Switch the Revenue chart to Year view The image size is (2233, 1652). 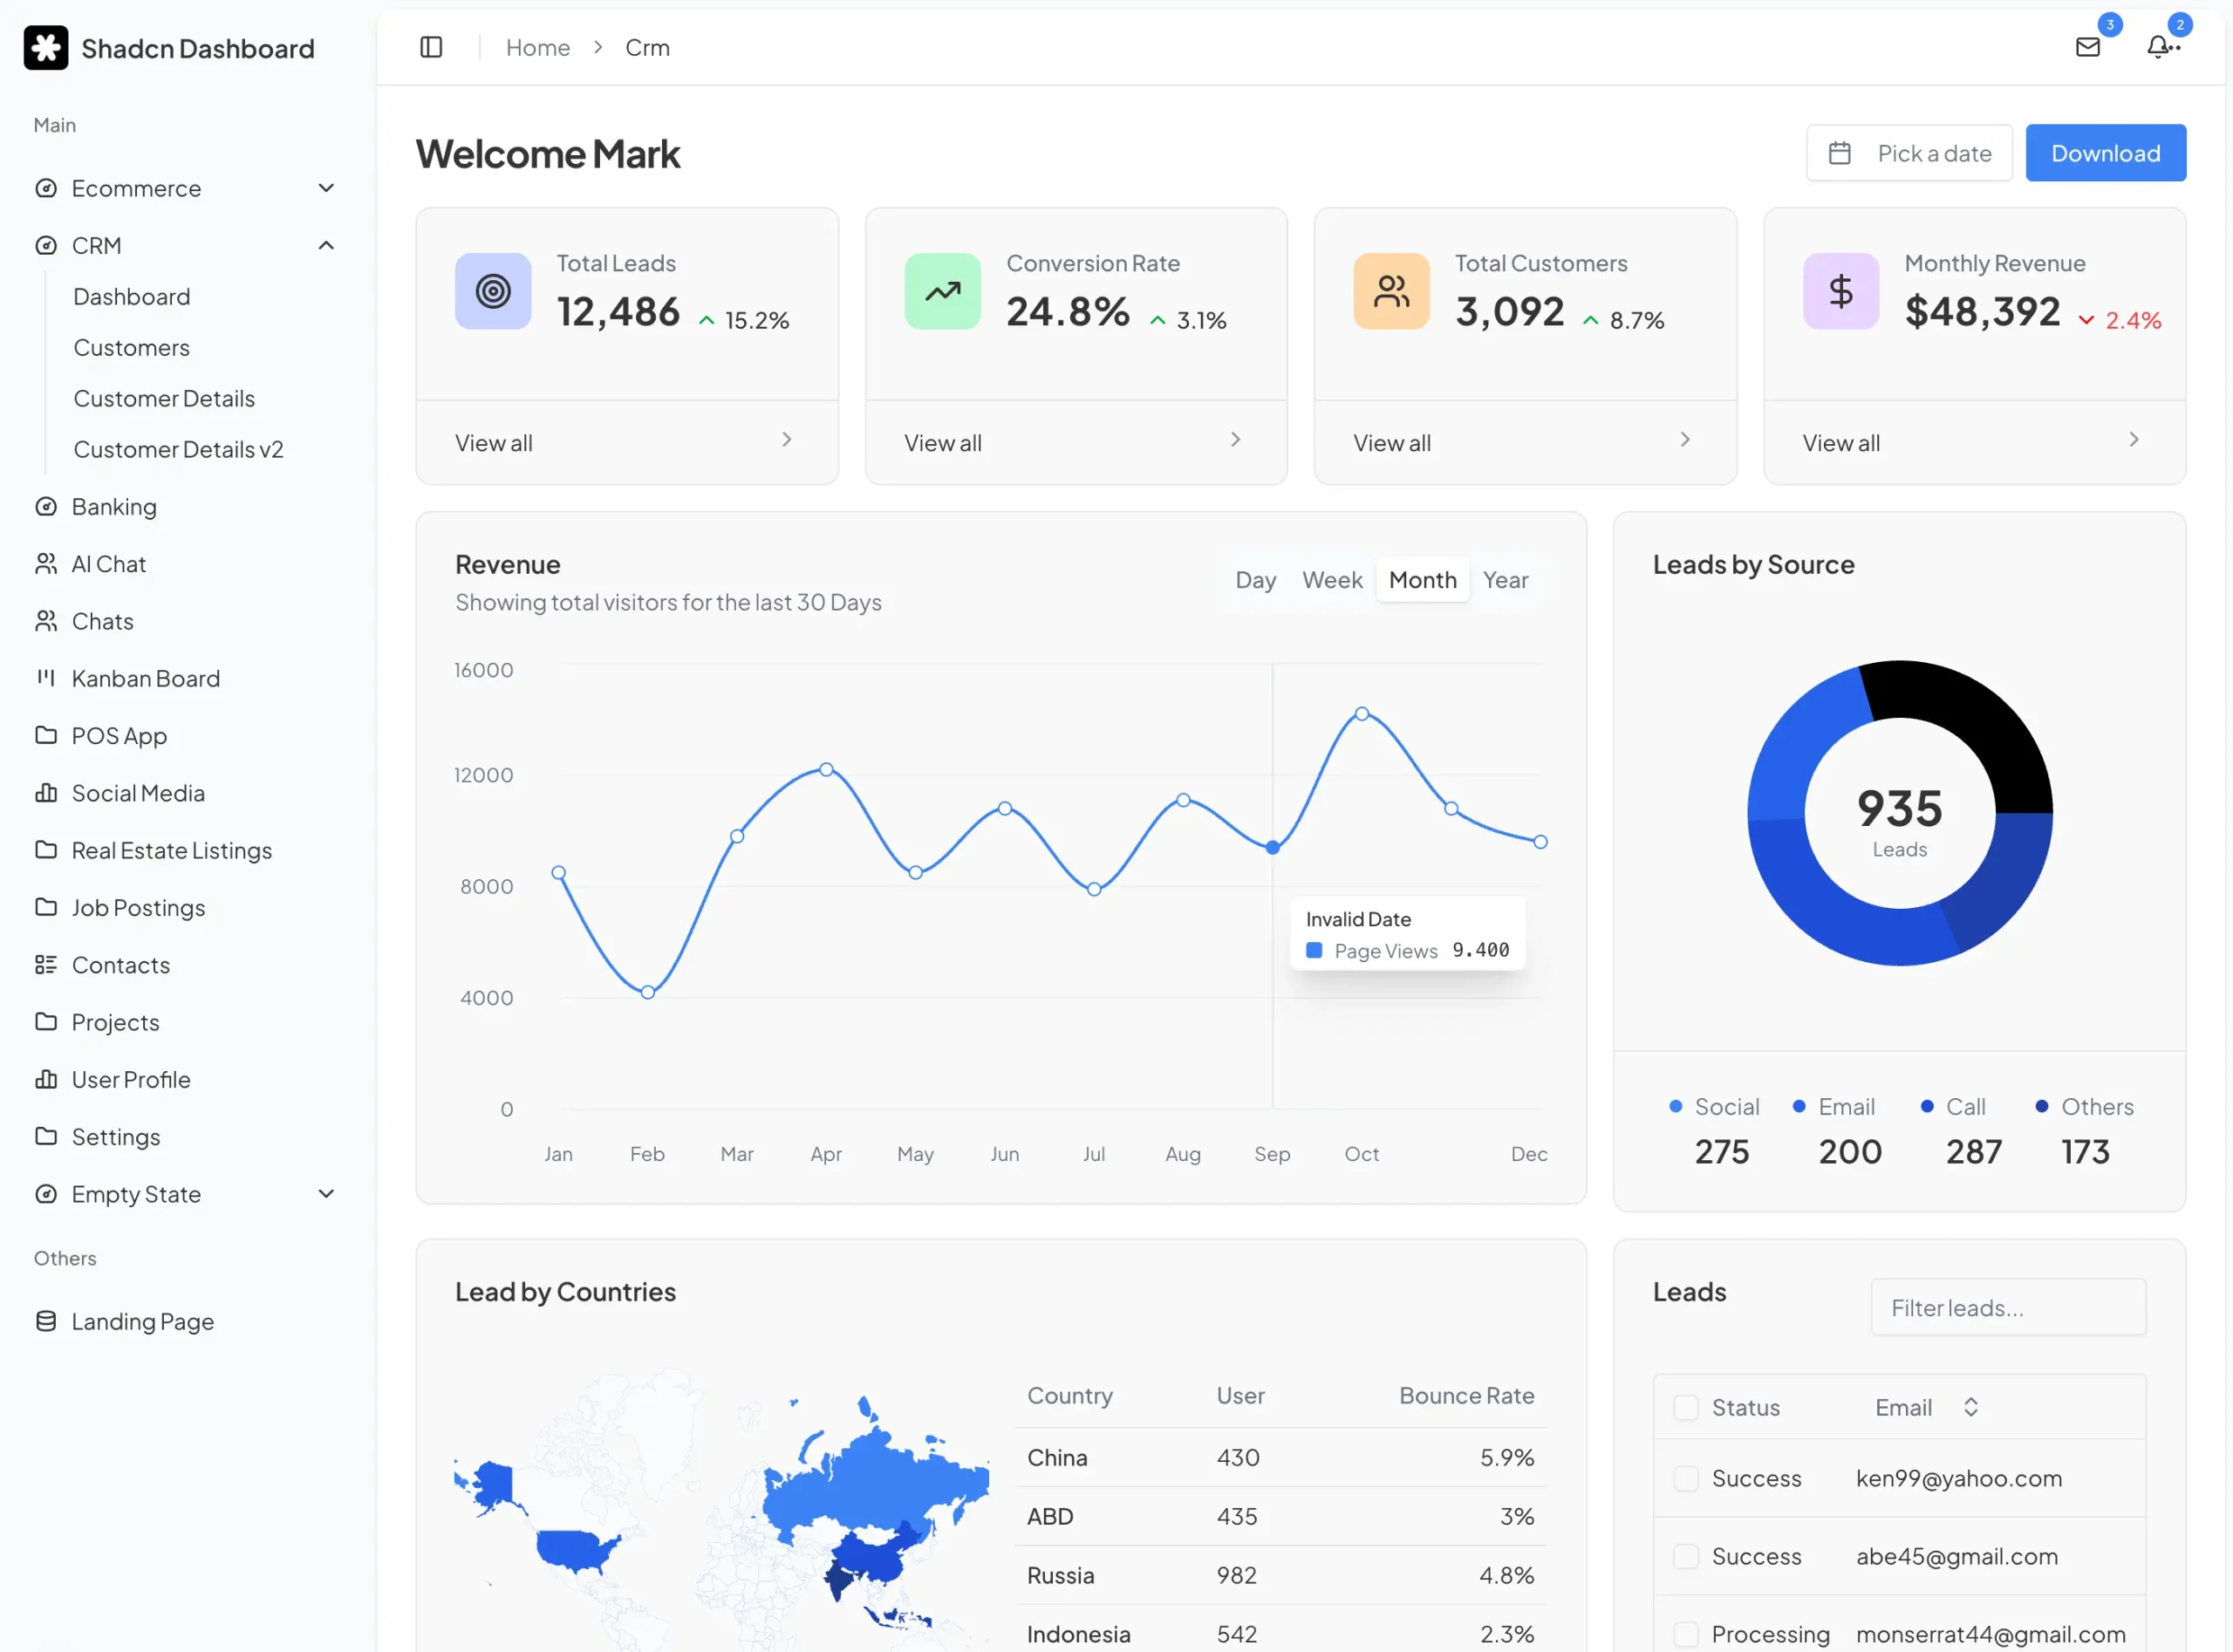[x=1506, y=580]
